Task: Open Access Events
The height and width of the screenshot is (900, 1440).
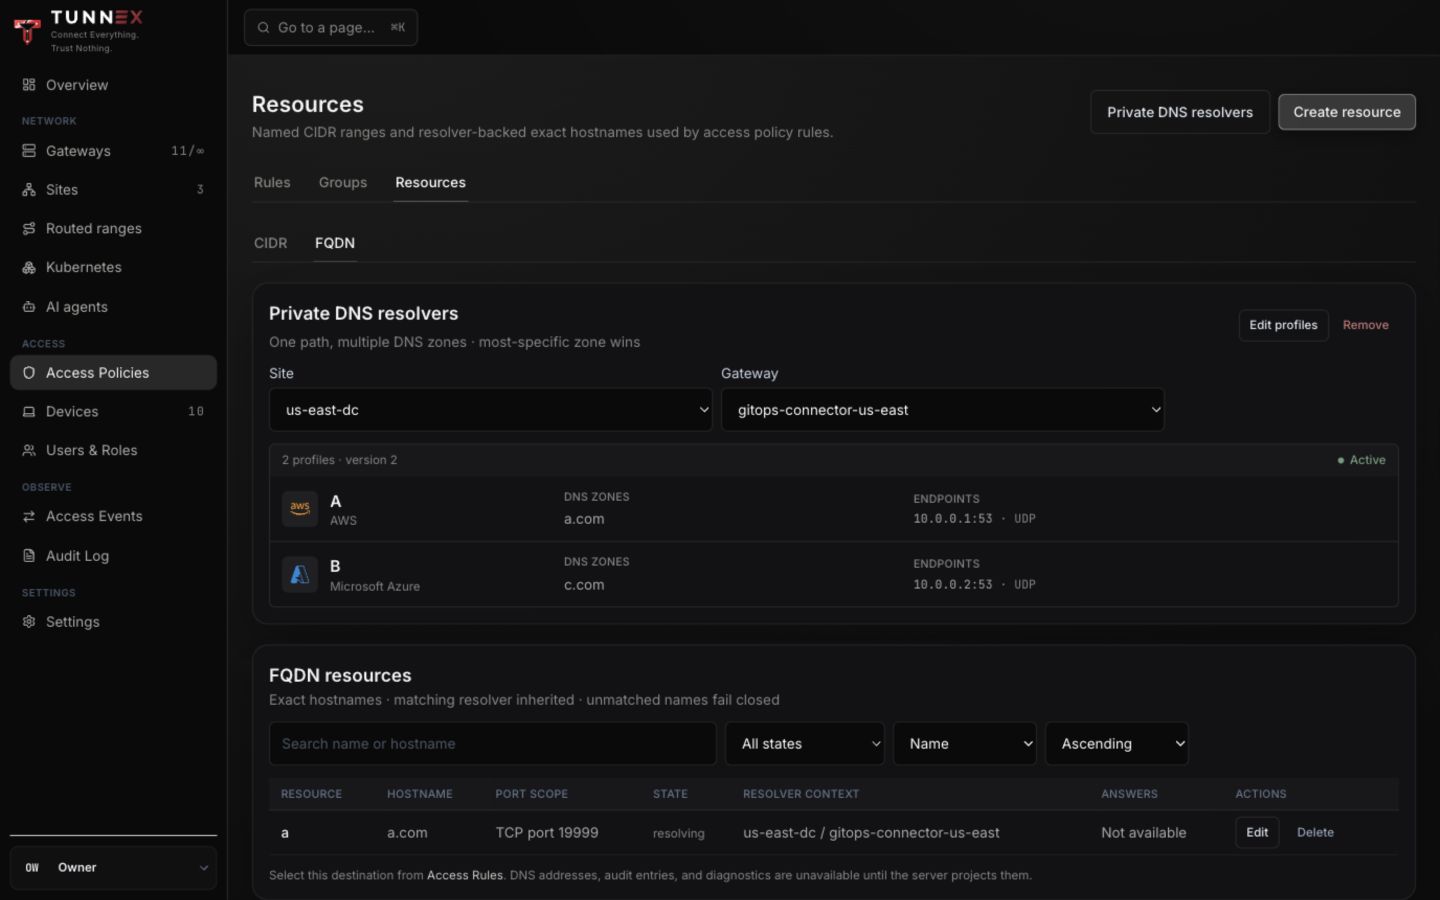Action: [x=113, y=517]
